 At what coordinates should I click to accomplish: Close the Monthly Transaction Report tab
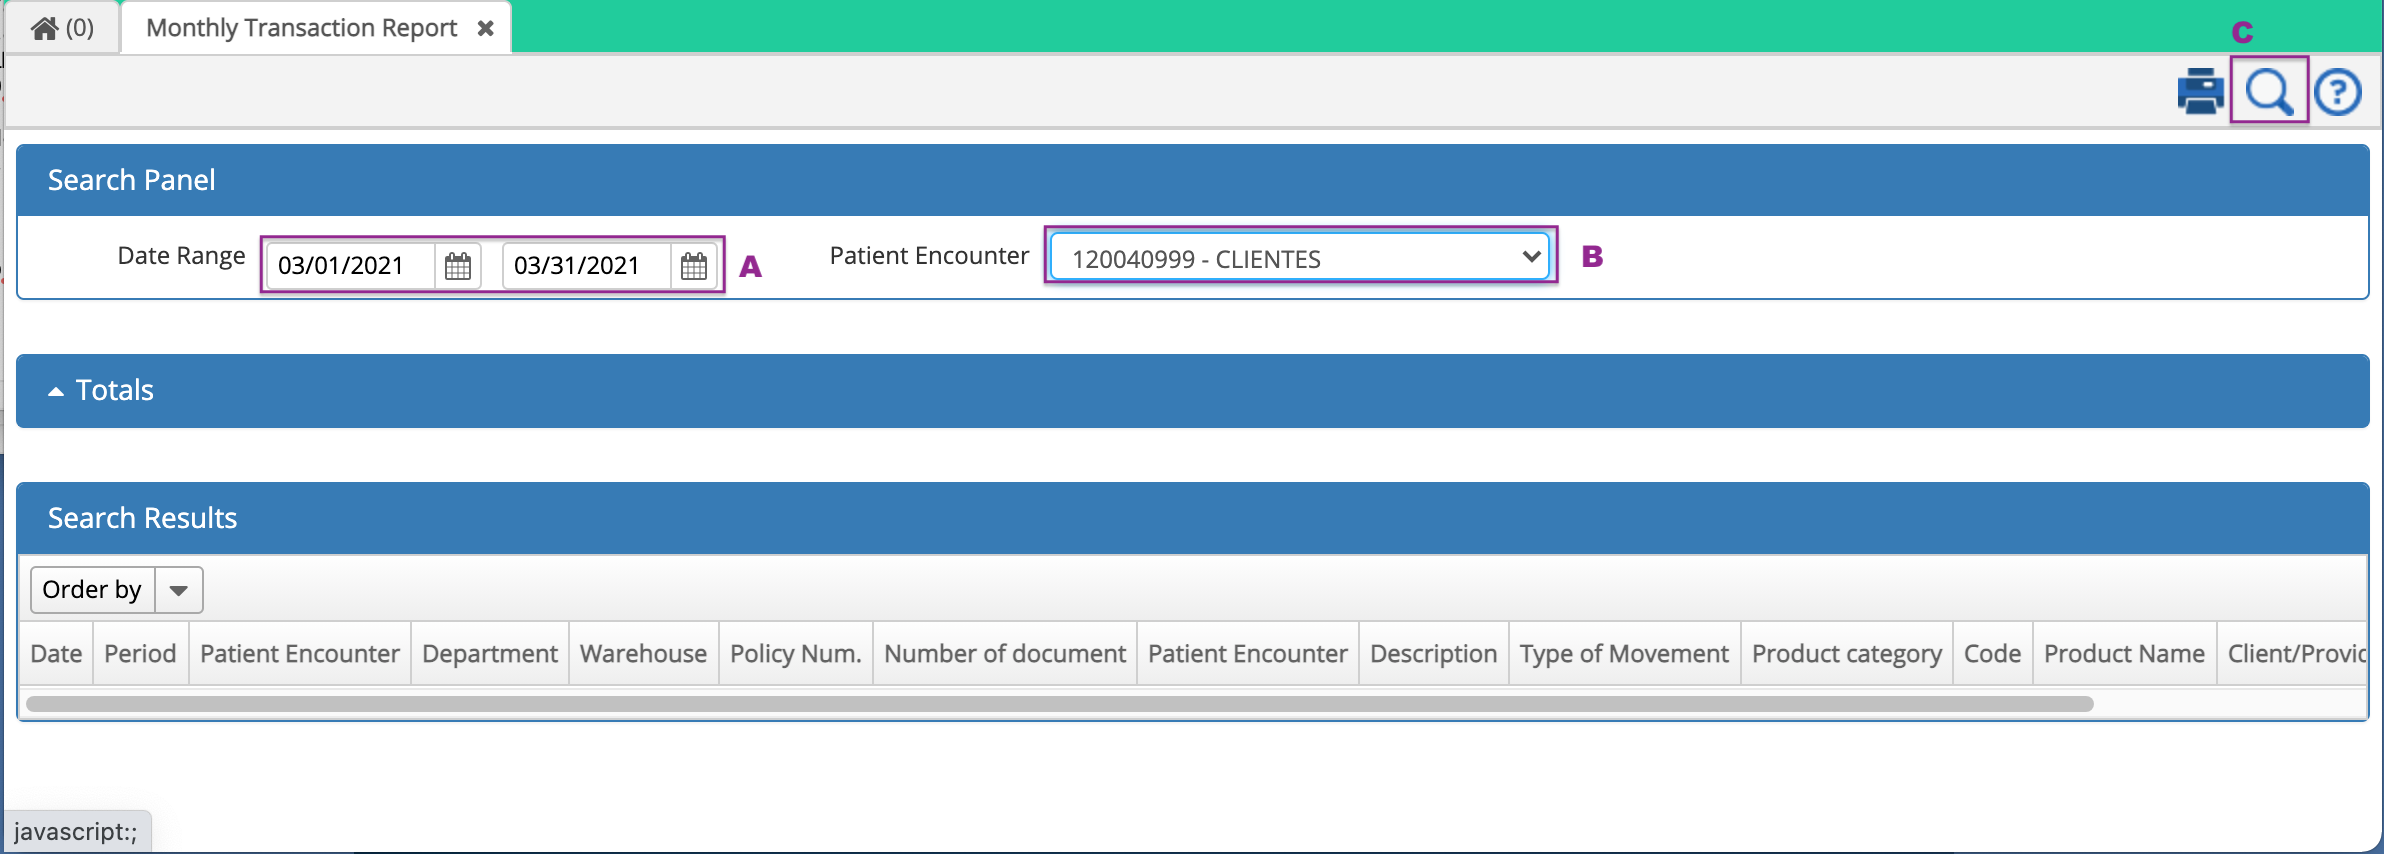(x=486, y=28)
